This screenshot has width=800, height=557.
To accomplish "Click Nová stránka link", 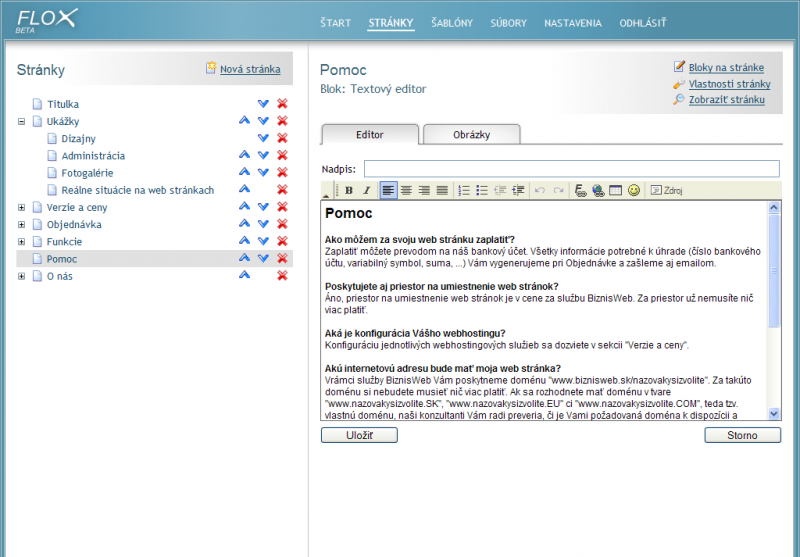I will pos(250,69).
